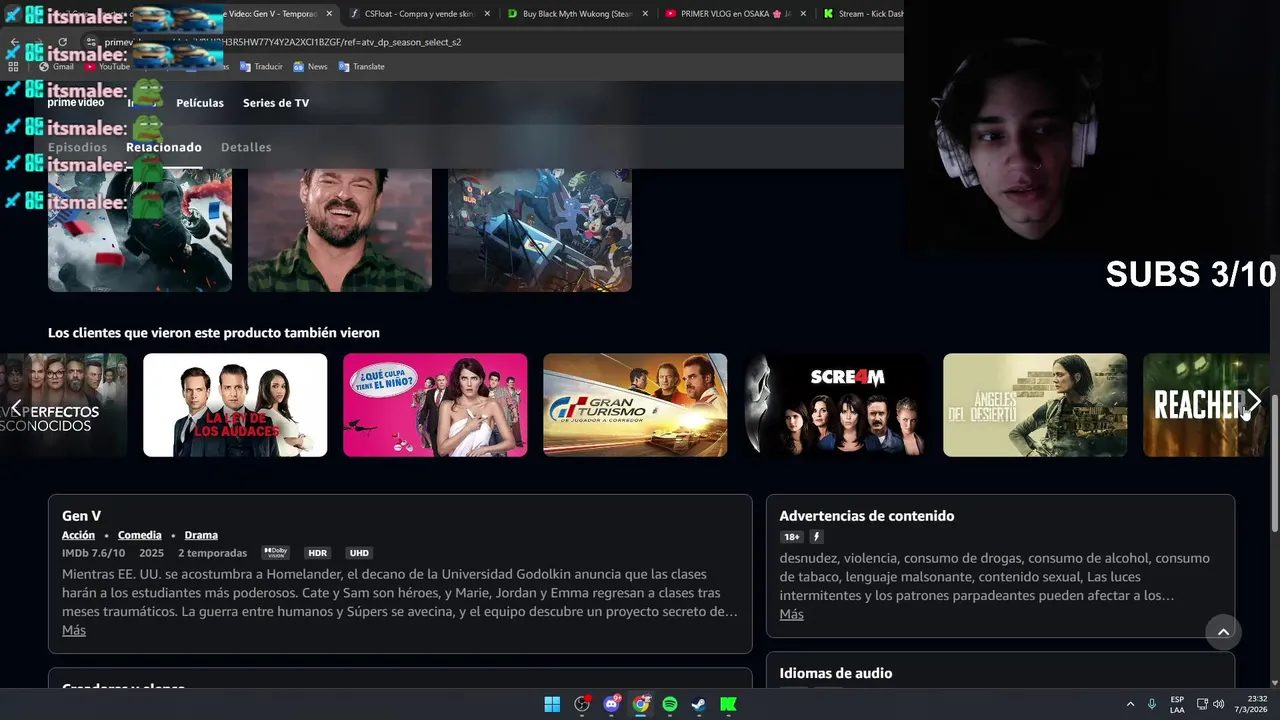Viewport: 1280px width, 720px height.
Task: Click the network status tray icon
Action: [x=1202, y=704]
